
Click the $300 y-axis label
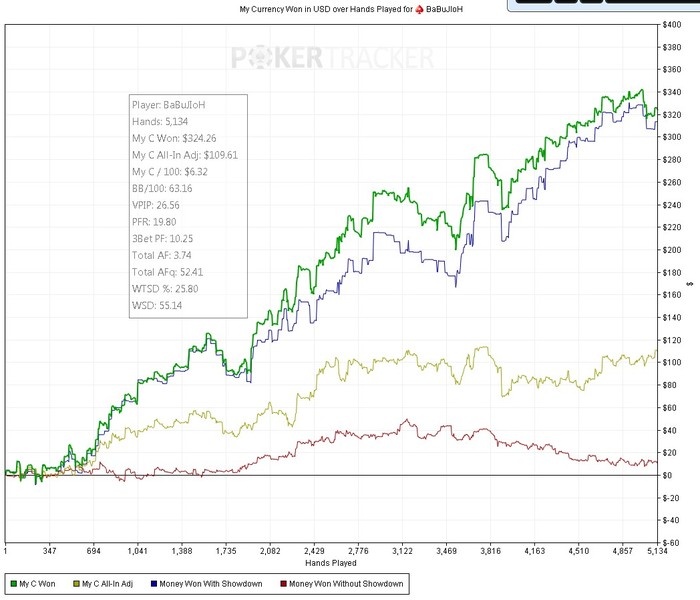tap(671, 137)
